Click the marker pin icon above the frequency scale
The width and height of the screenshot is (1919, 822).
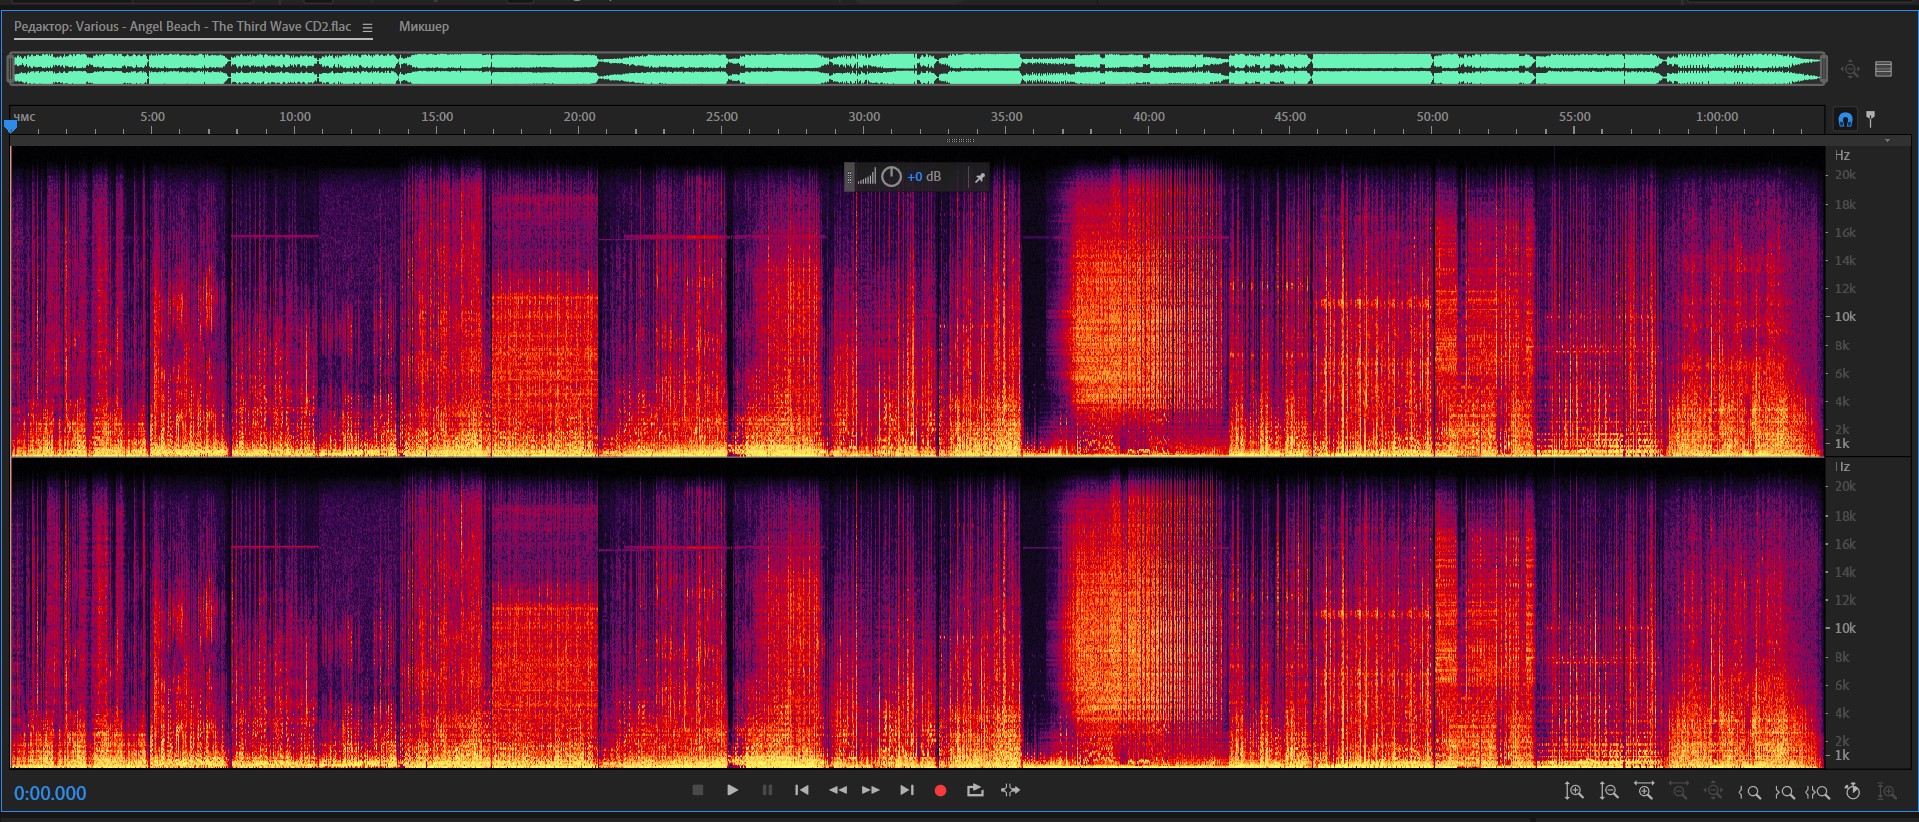(x=1871, y=118)
